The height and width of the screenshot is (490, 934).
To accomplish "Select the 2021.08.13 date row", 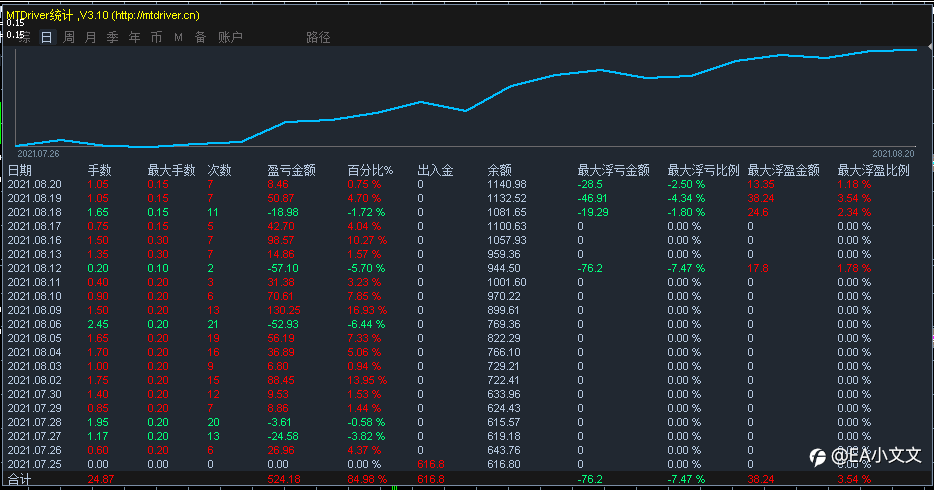I will click(x=35, y=254).
